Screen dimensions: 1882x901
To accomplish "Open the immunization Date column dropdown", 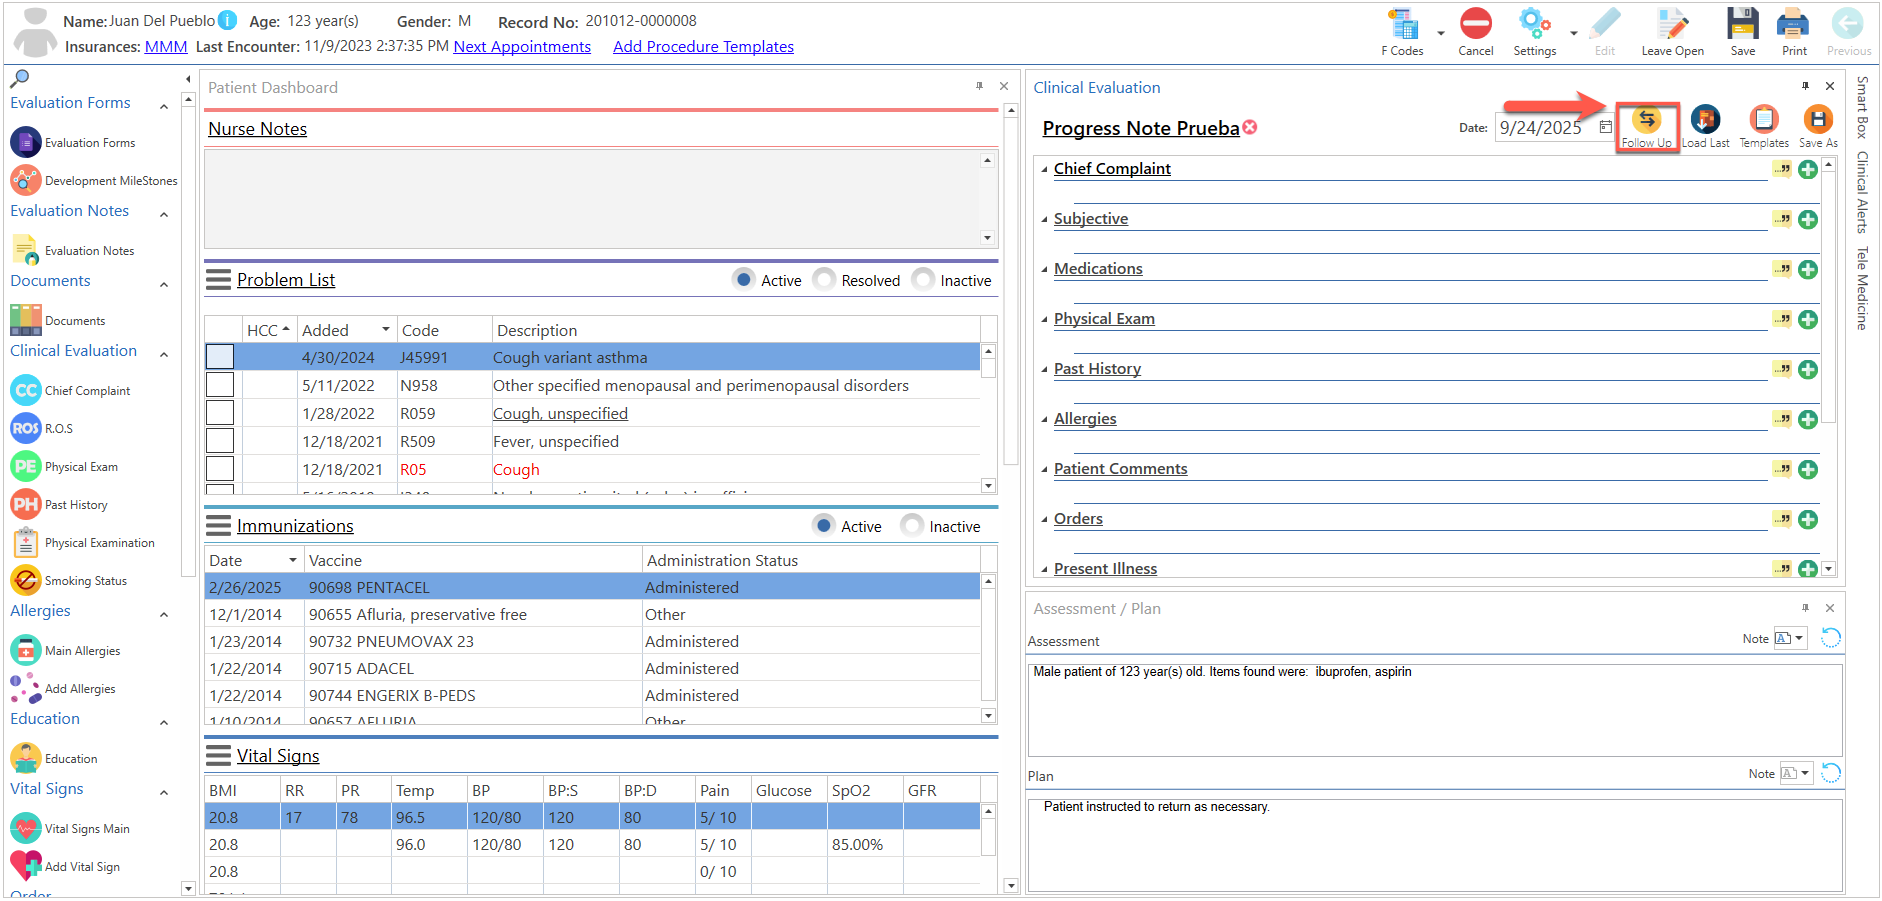I will (293, 560).
